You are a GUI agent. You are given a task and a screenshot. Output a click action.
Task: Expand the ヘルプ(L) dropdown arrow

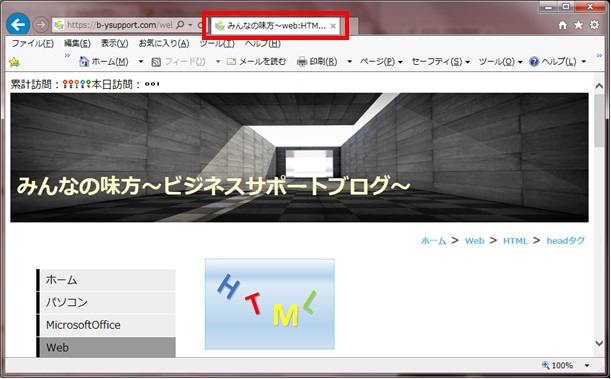[583, 62]
